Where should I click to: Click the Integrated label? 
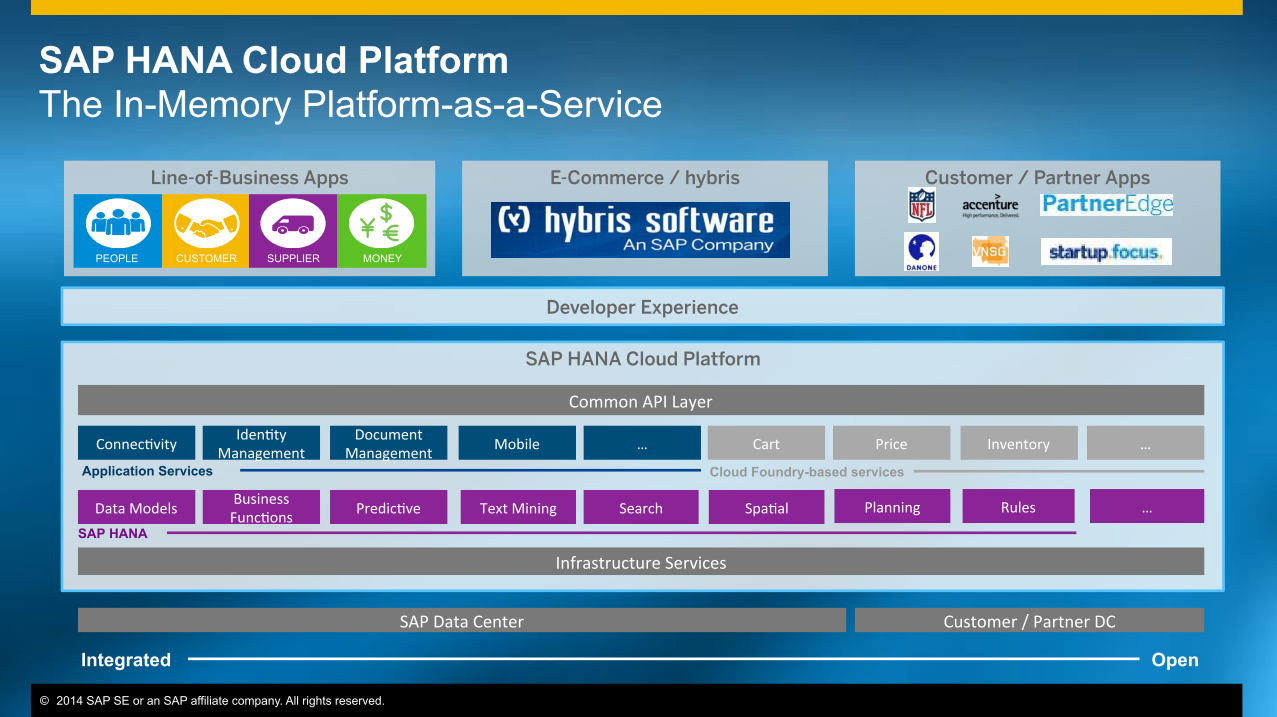pyautogui.click(x=126, y=659)
